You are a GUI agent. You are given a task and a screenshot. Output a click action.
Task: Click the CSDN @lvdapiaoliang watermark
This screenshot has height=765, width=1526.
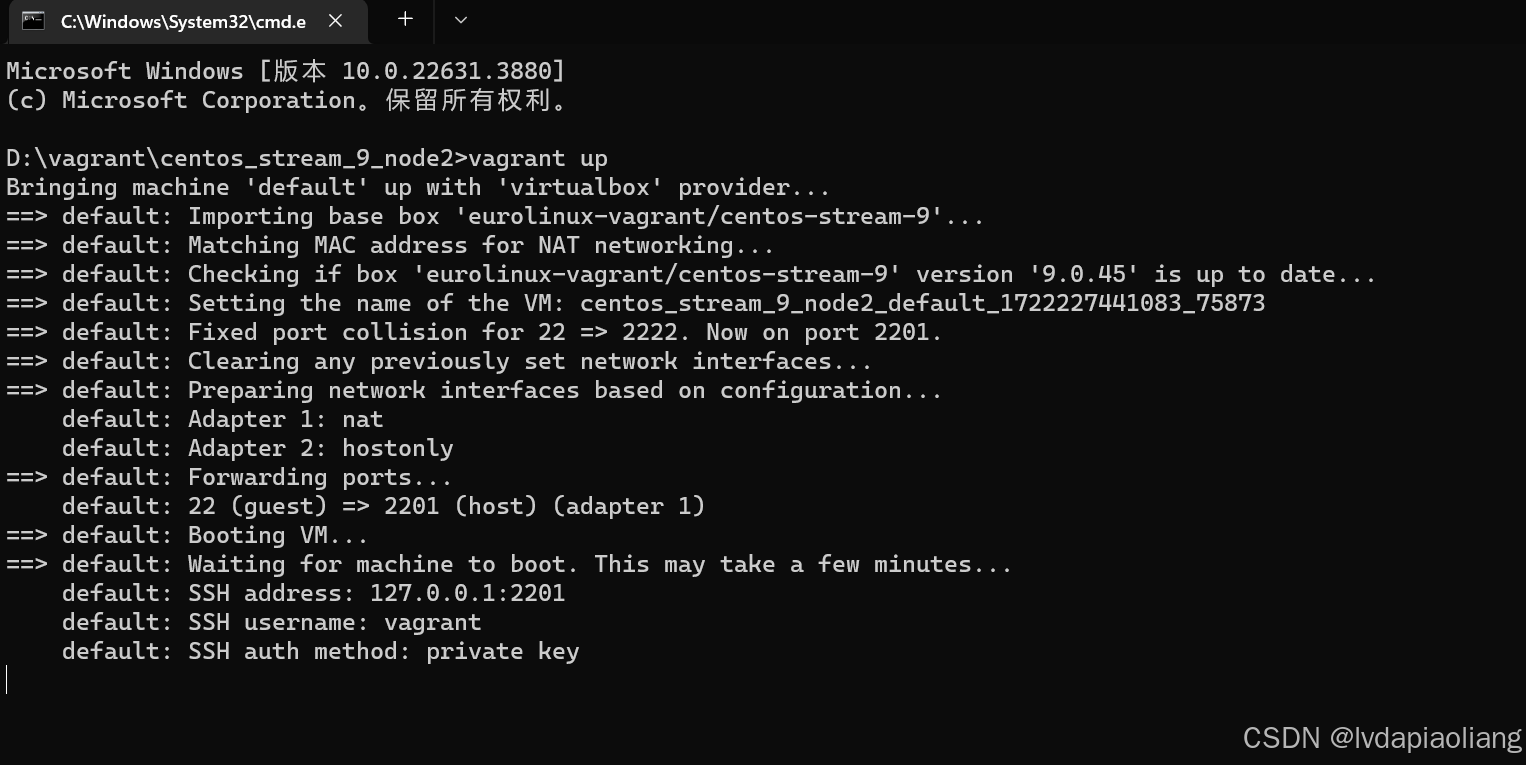click(1382, 738)
